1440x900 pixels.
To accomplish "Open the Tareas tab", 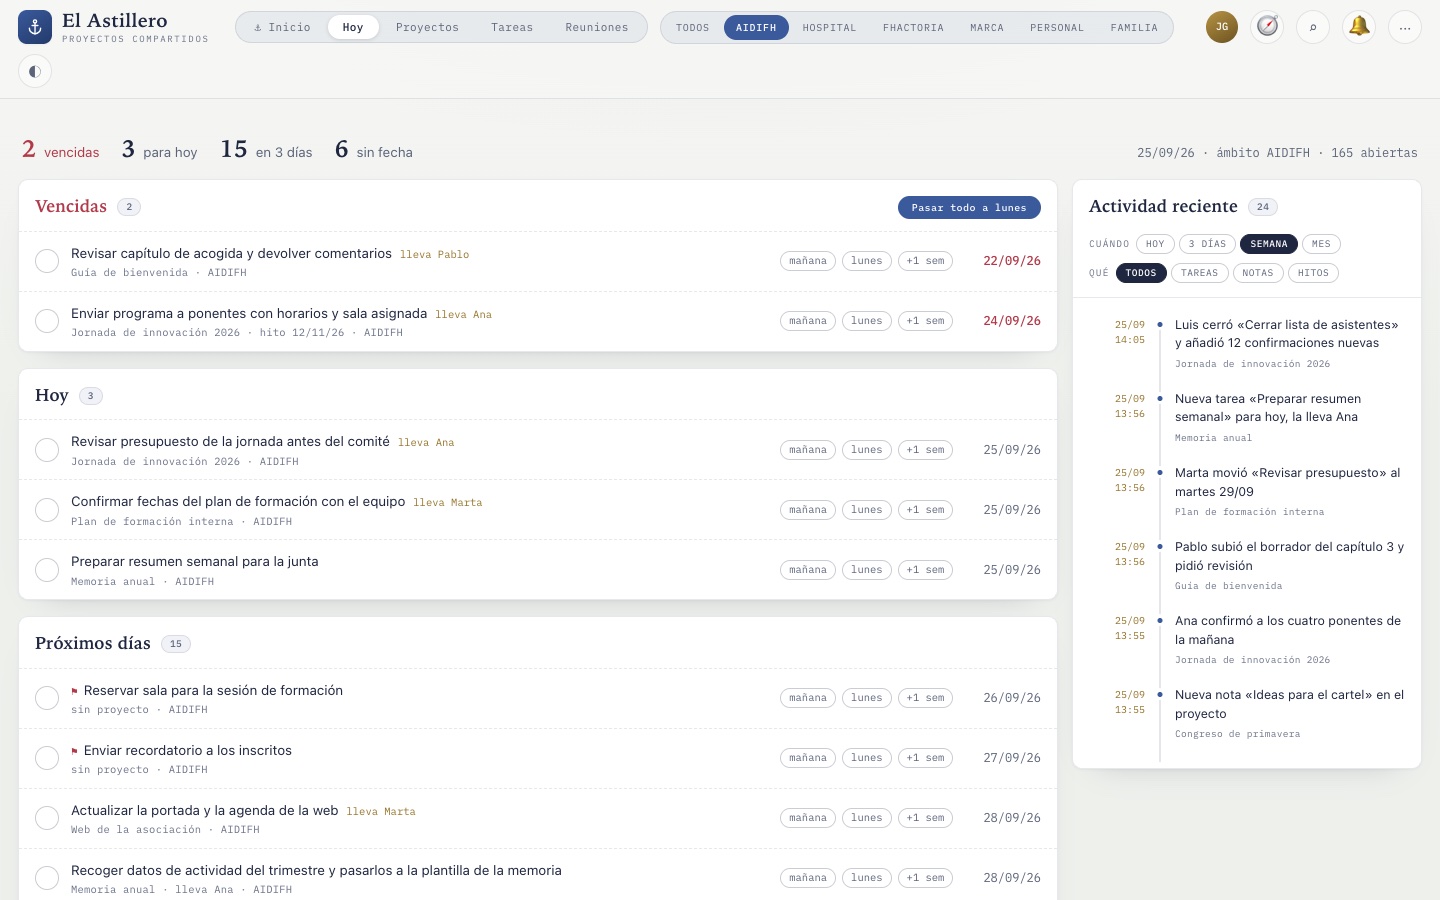I will (512, 27).
